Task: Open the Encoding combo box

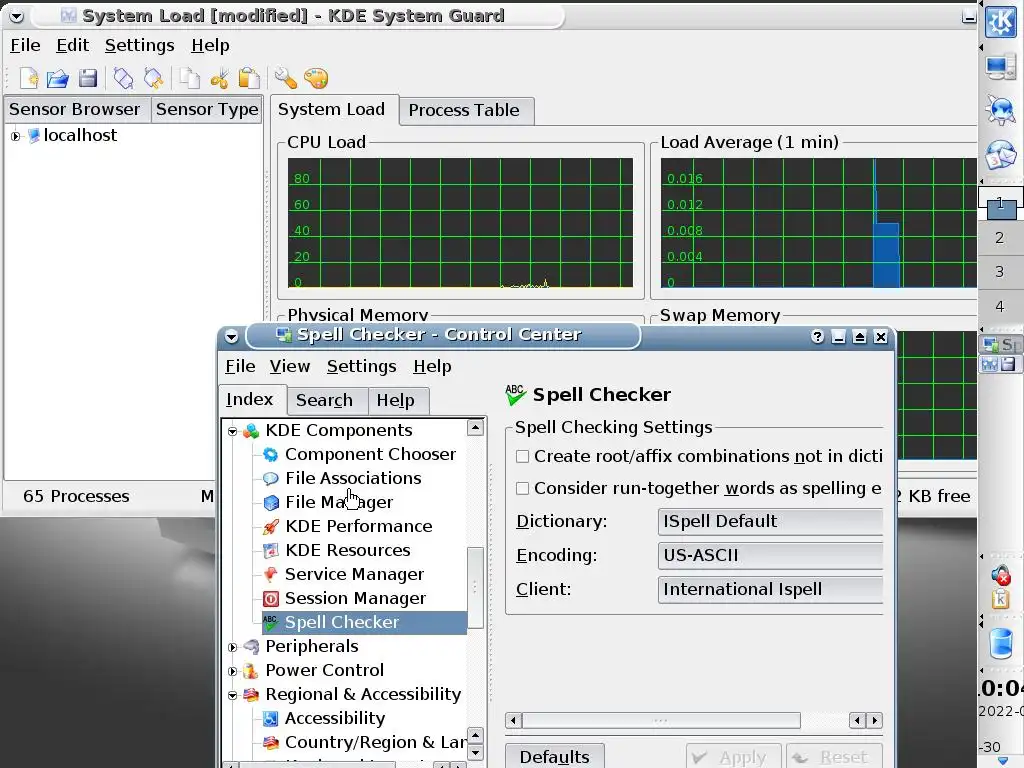Action: click(x=771, y=555)
